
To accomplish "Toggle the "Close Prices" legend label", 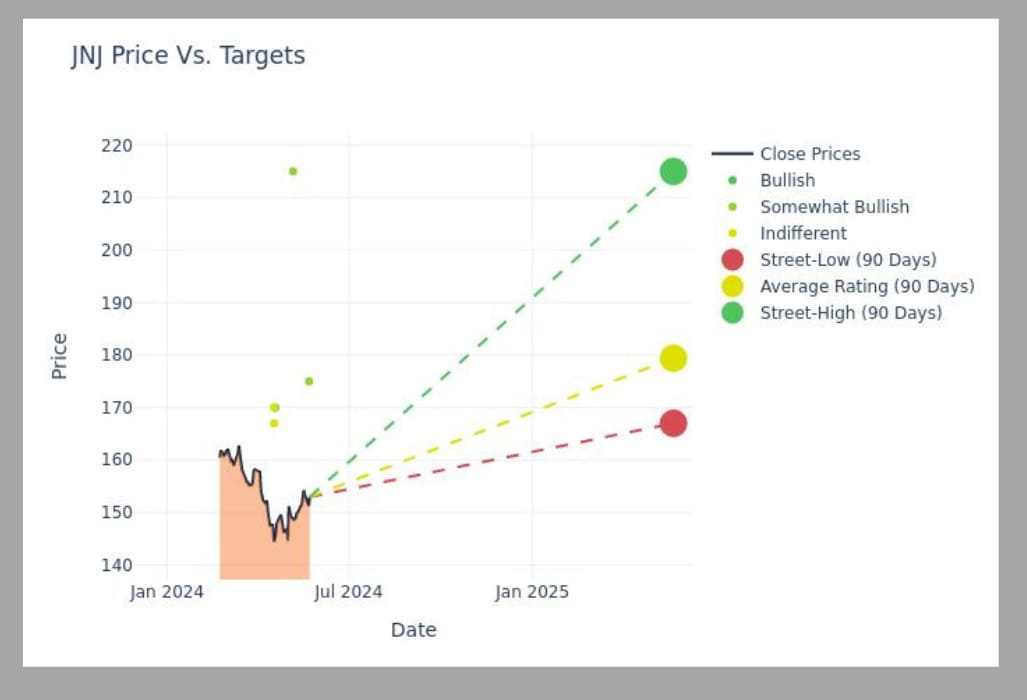I will [x=810, y=154].
